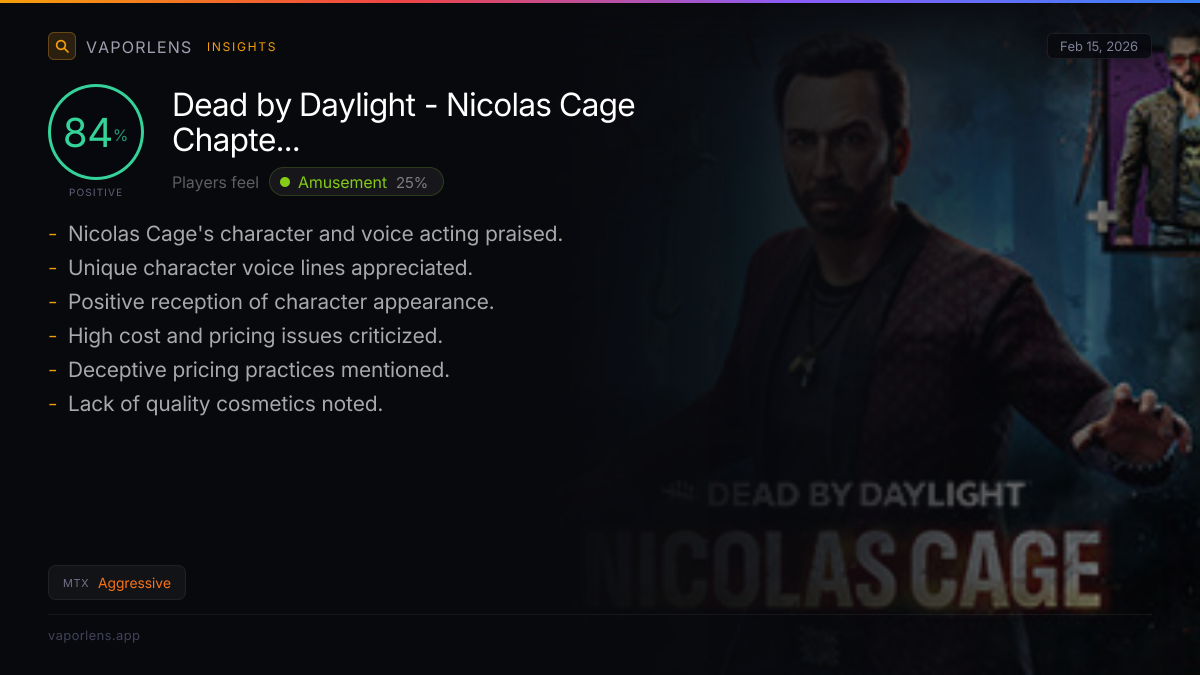
Task: Click the large NICOLAS CAGE banner text
Action: coord(843,570)
